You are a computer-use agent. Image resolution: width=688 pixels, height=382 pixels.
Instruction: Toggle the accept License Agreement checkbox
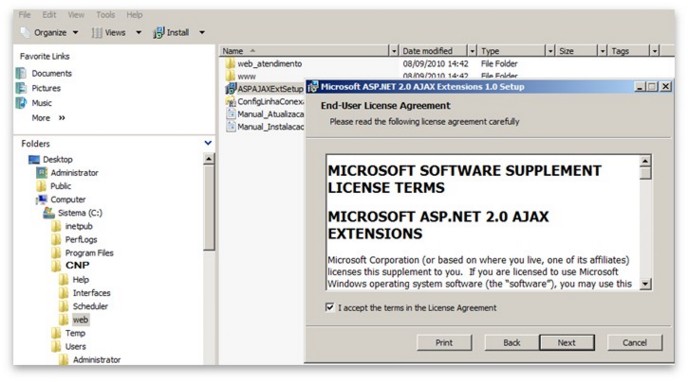click(x=330, y=307)
